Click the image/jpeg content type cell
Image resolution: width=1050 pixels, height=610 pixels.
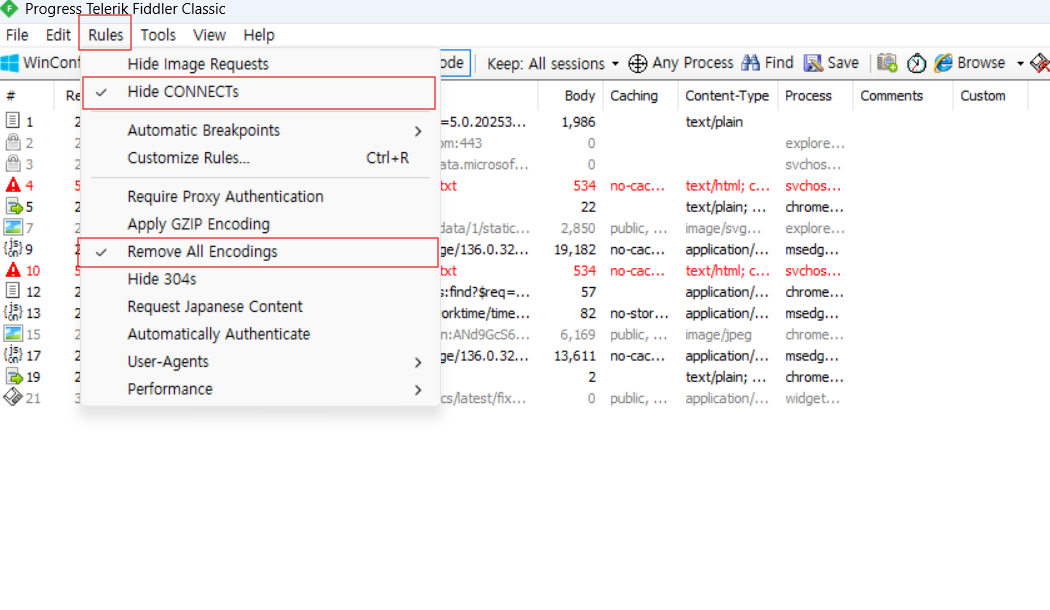pyautogui.click(x=719, y=335)
